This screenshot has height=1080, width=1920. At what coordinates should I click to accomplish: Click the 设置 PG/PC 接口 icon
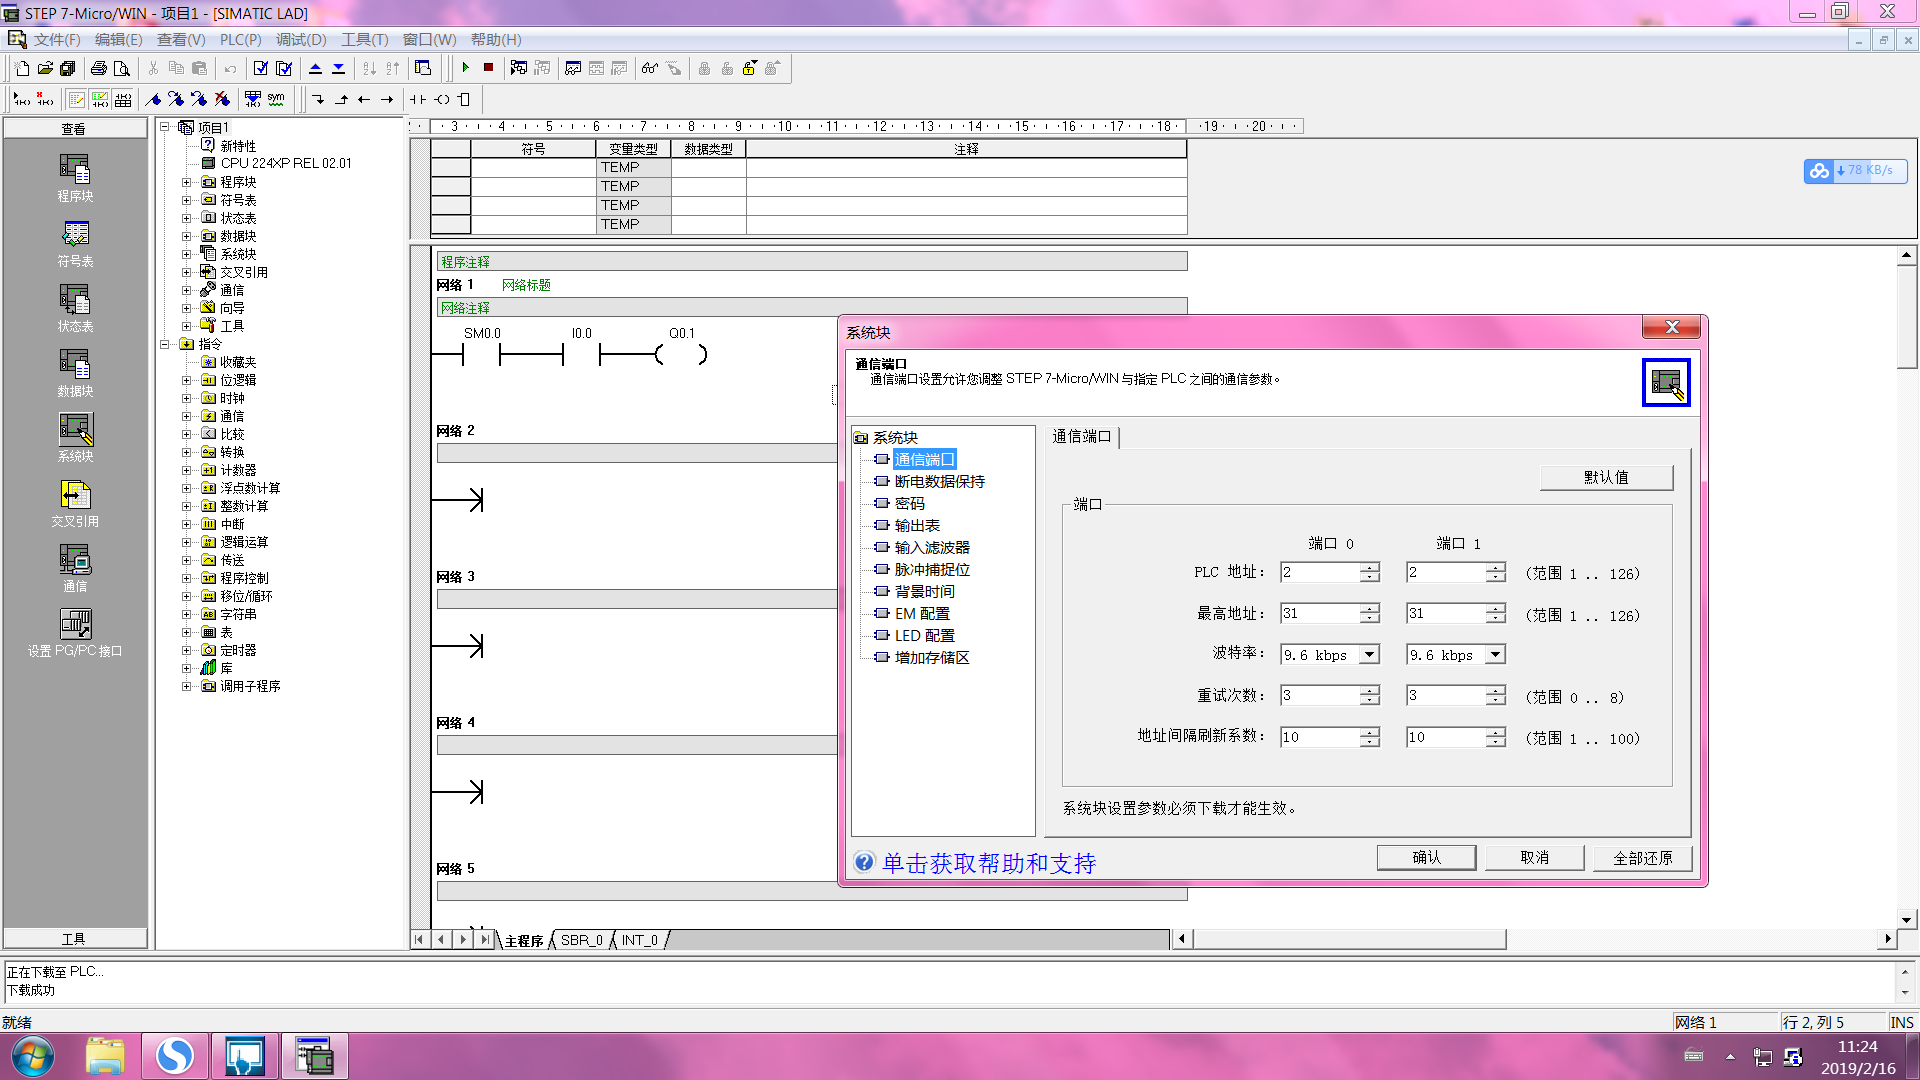click(75, 625)
